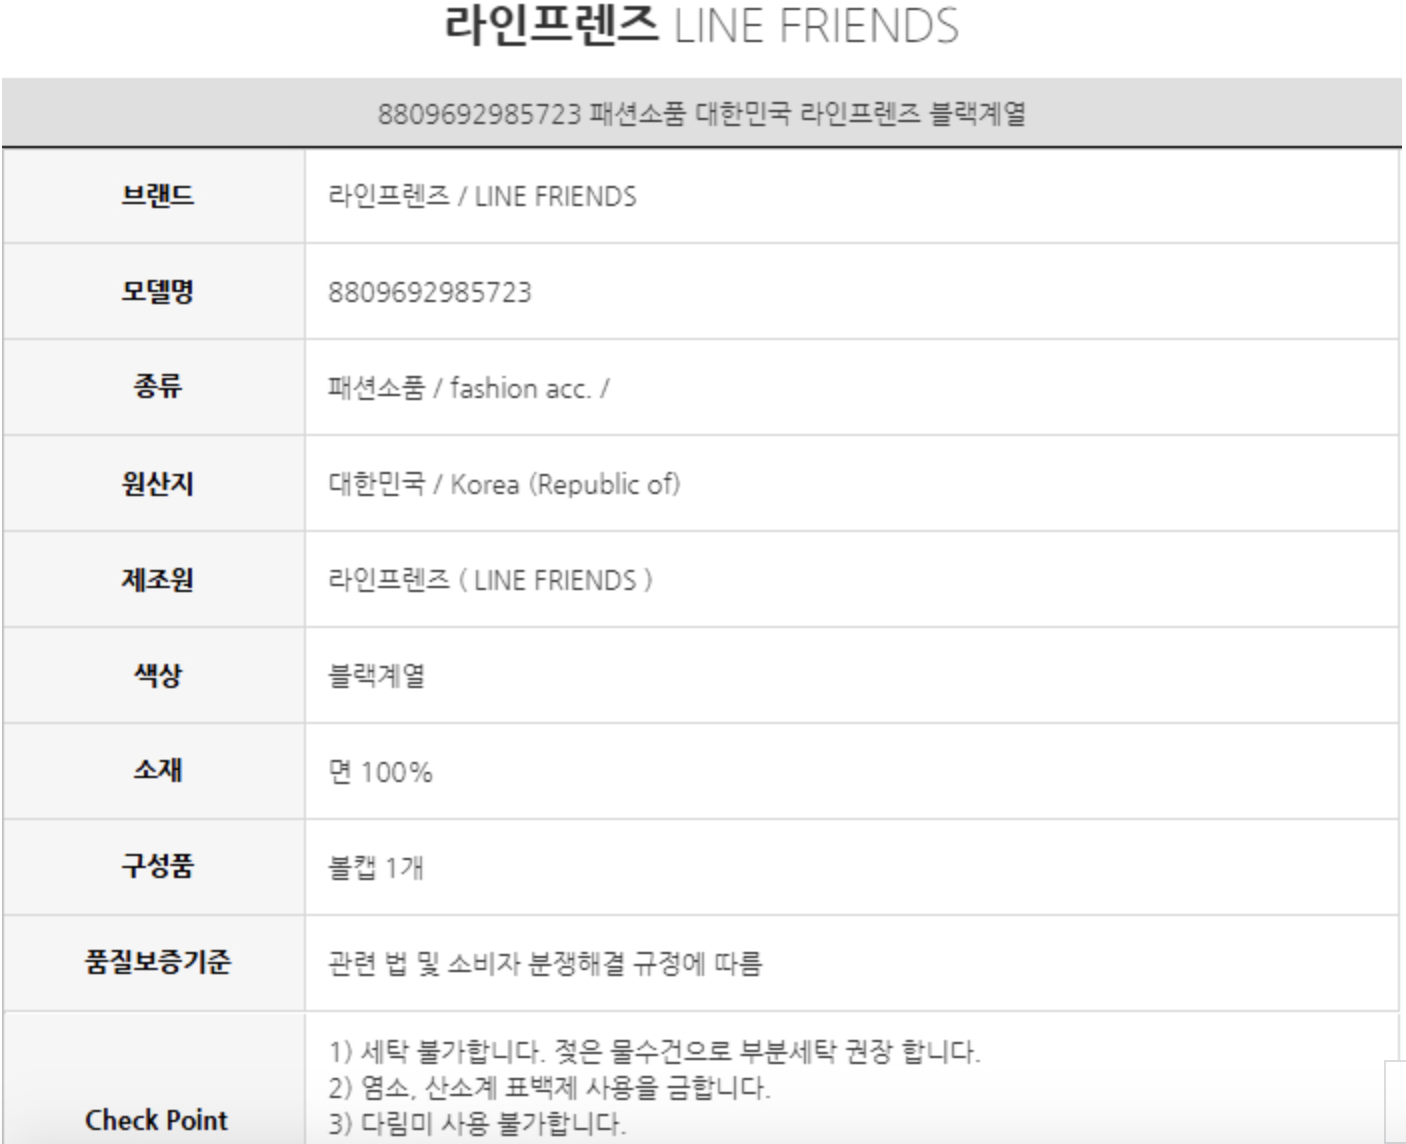
Task: Click the 라인프렌즈 LINE FRIENDS page heading
Action: tap(701, 26)
